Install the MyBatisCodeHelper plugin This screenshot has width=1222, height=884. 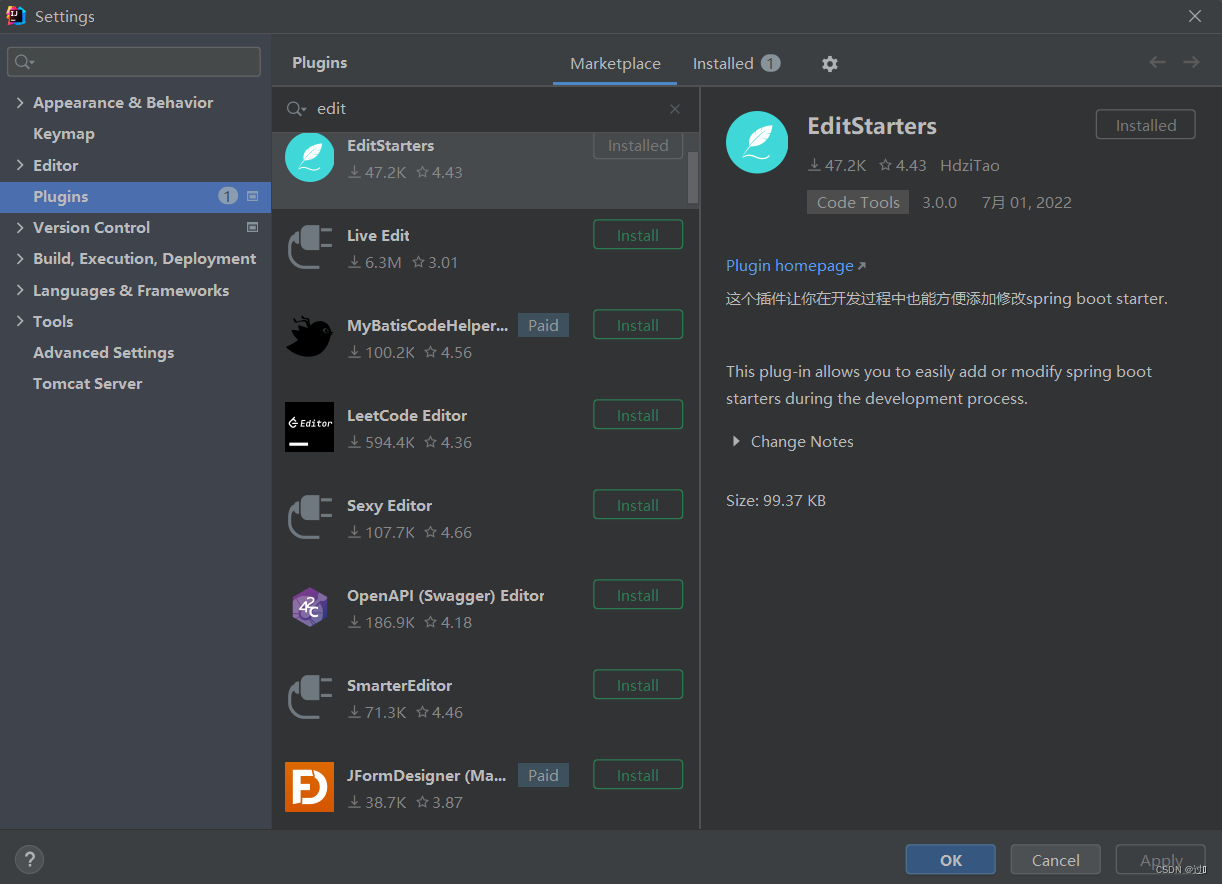(x=638, y=325)
